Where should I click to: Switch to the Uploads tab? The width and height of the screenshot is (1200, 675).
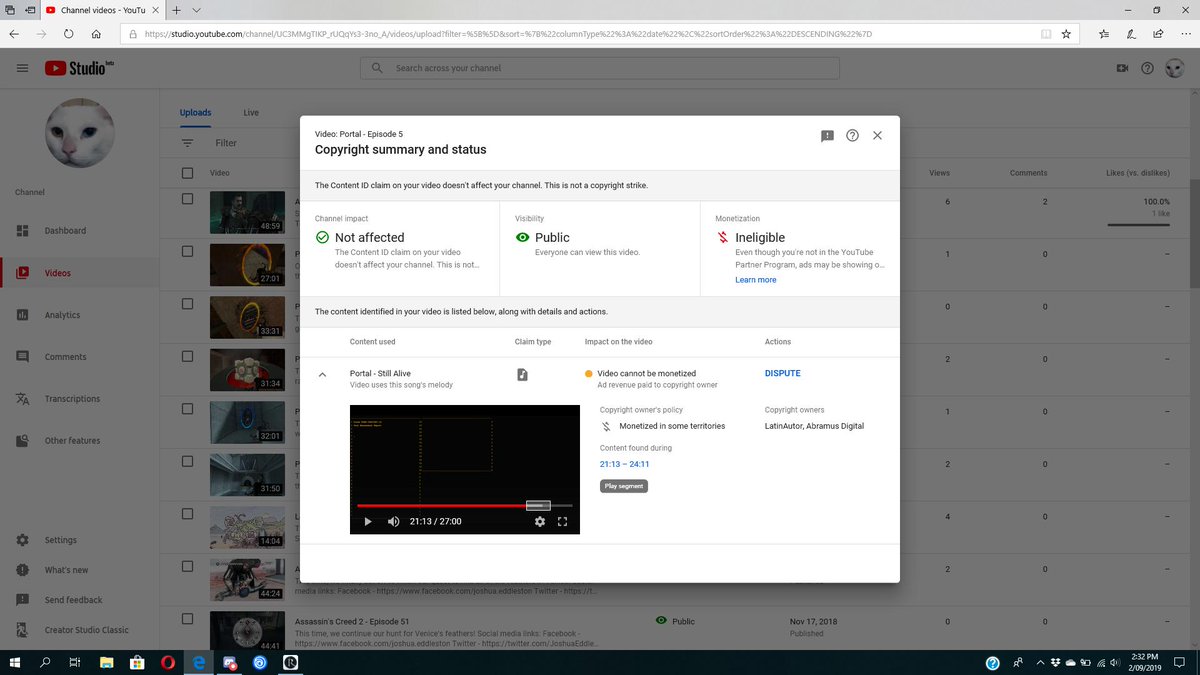click(x=196, y=113)
